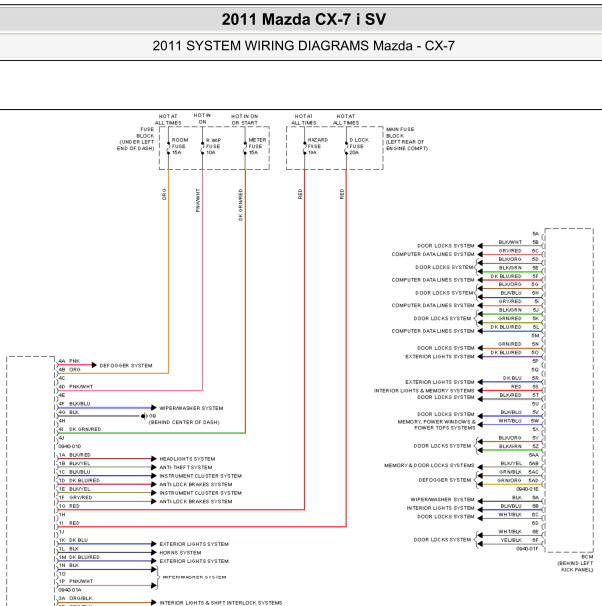This screenshot has width=602, height=606.
Task: Click the '4D PNK/WHT' pin label
Action: (x=76, y=386)
